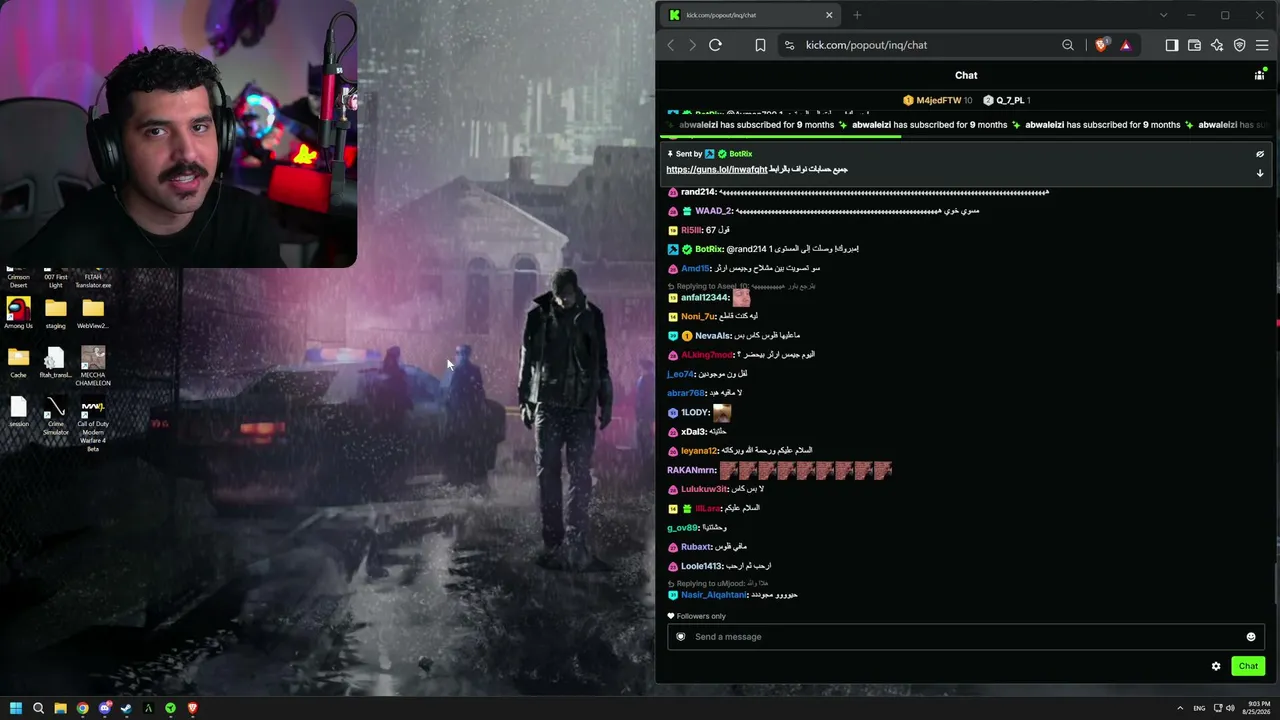Show hidden system tray icons chevron
The height and width of the screenshot is (720, 1280).
coord(1180,708)
